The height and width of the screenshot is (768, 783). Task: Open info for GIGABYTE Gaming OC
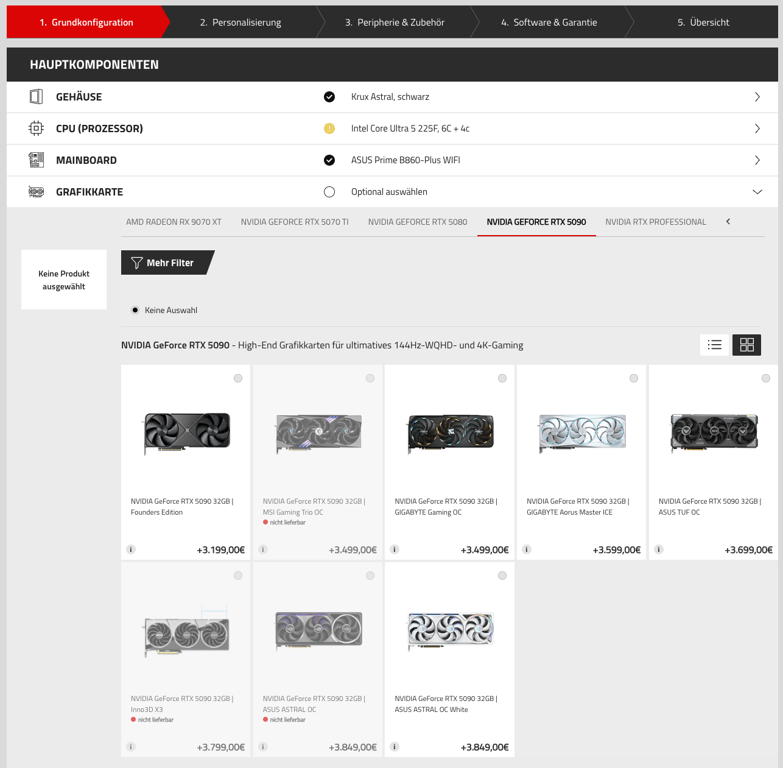click(395, 549)
